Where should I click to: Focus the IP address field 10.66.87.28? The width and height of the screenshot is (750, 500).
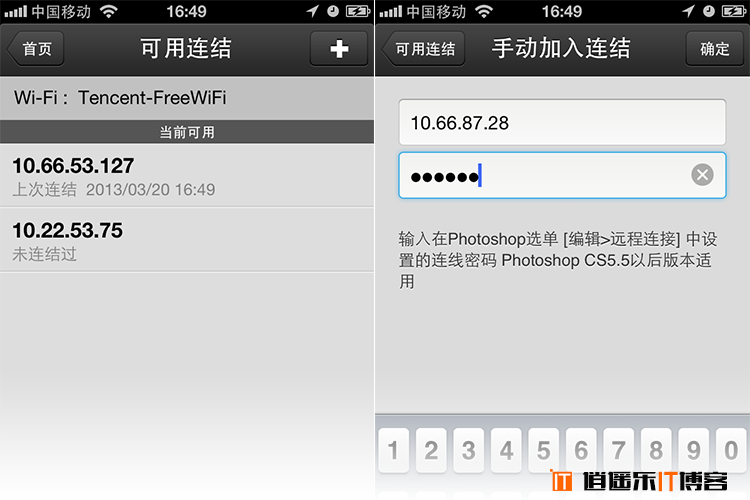coord(562,122)
